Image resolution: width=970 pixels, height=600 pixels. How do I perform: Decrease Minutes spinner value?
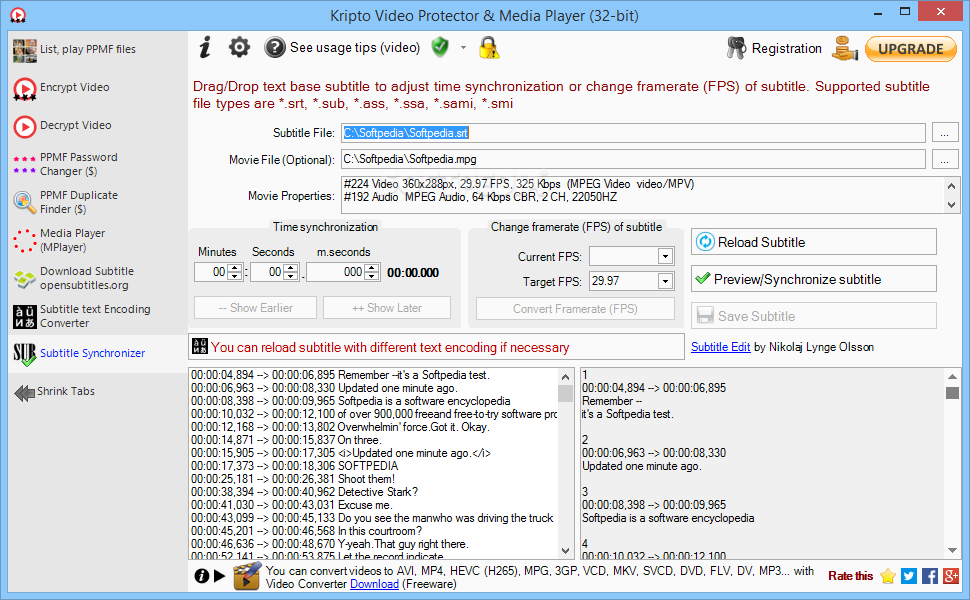tap(234, 276)
